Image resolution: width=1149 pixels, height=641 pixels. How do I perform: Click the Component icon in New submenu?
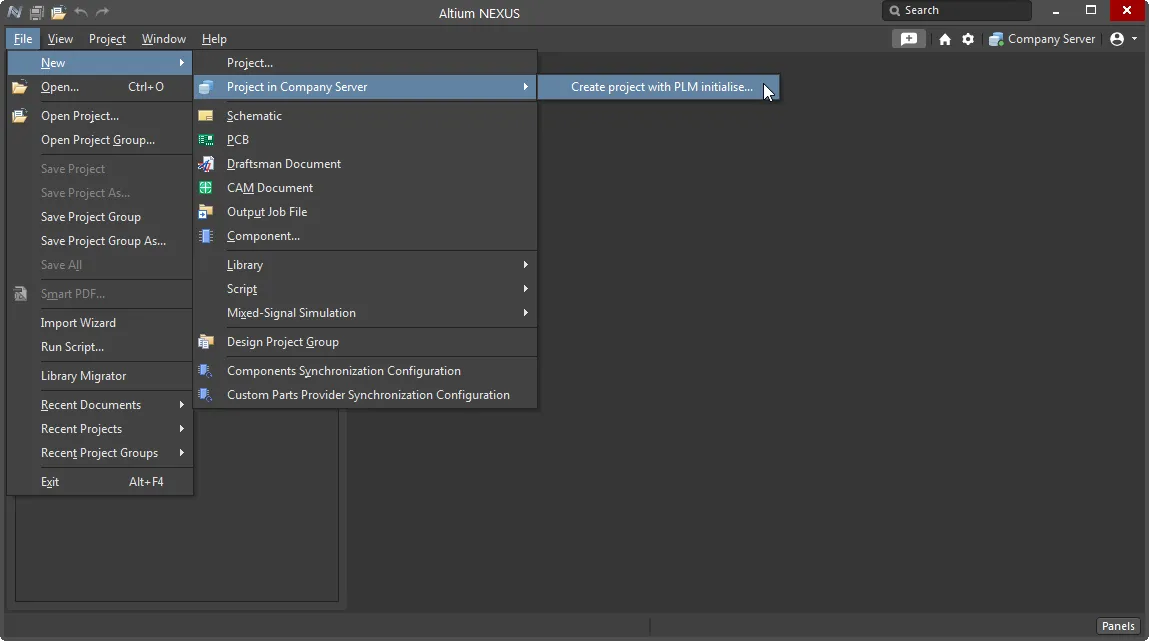[x=206, y=236]
